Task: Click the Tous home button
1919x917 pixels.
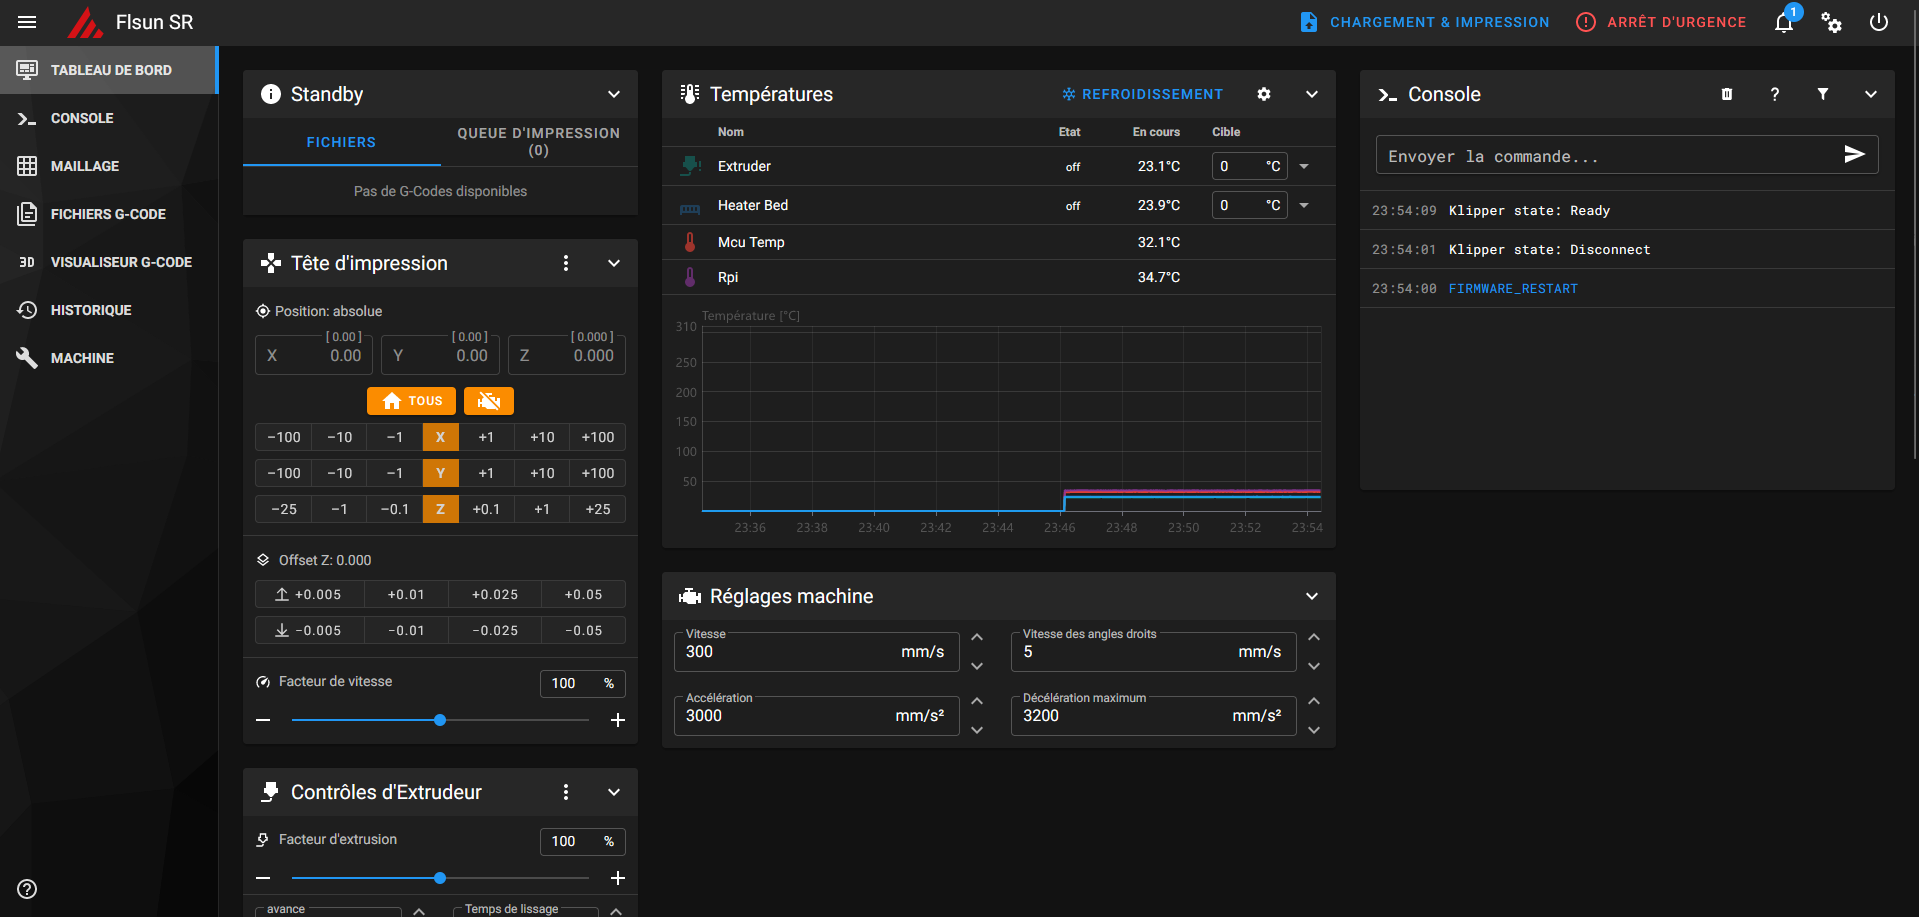Action: click(x=411, y=401)
